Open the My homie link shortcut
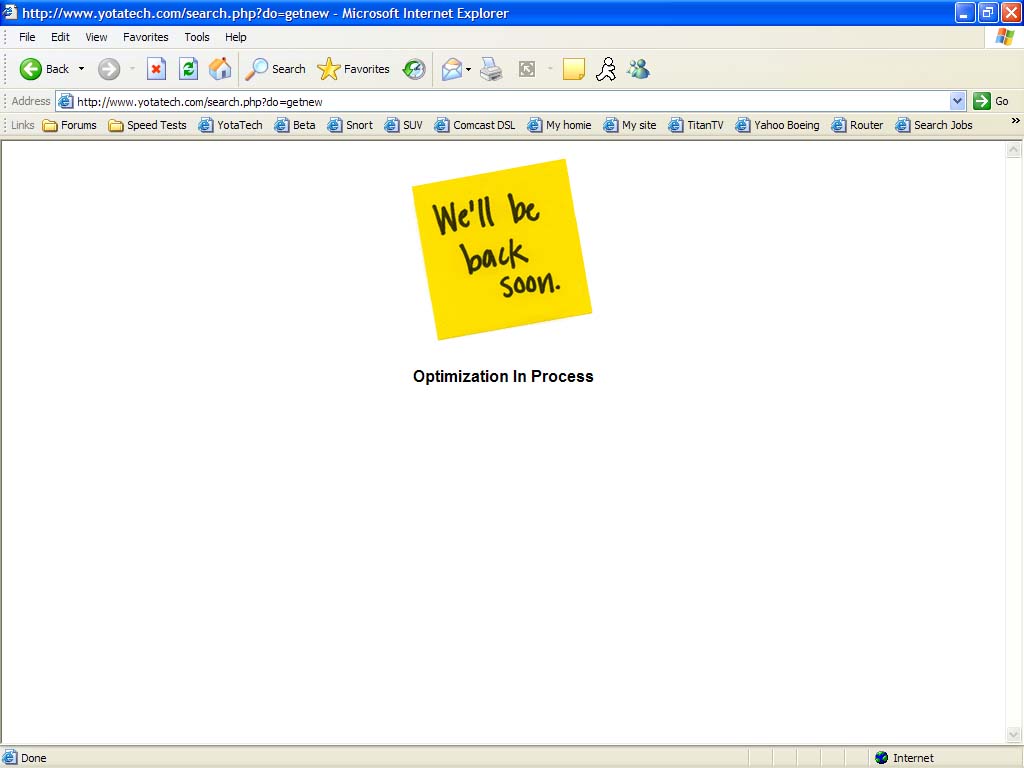 click(560, 125)
